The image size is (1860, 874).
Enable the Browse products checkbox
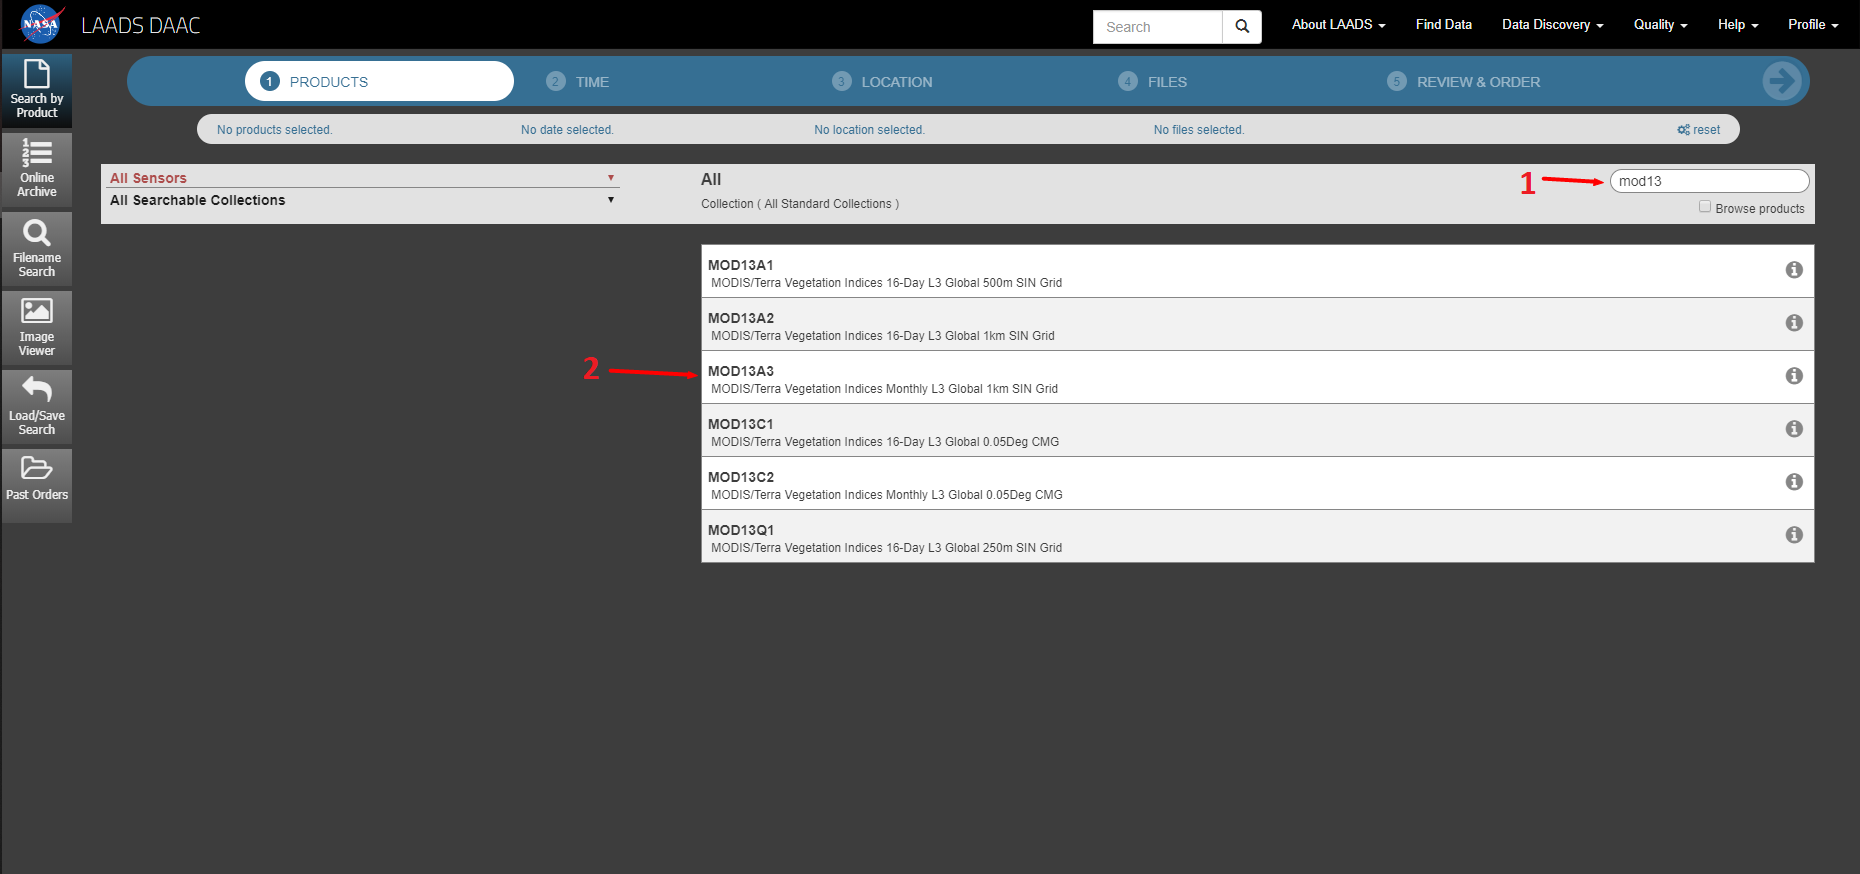pyautogui.click(x=1705, y=207)
